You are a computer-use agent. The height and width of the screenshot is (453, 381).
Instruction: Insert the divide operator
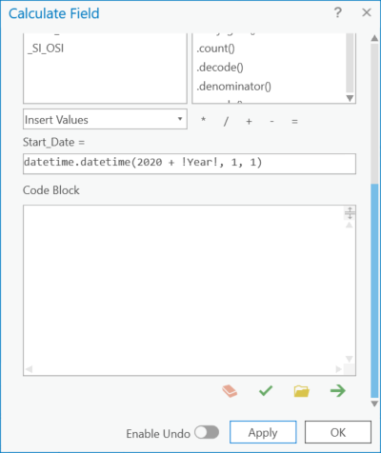(226, 121)
